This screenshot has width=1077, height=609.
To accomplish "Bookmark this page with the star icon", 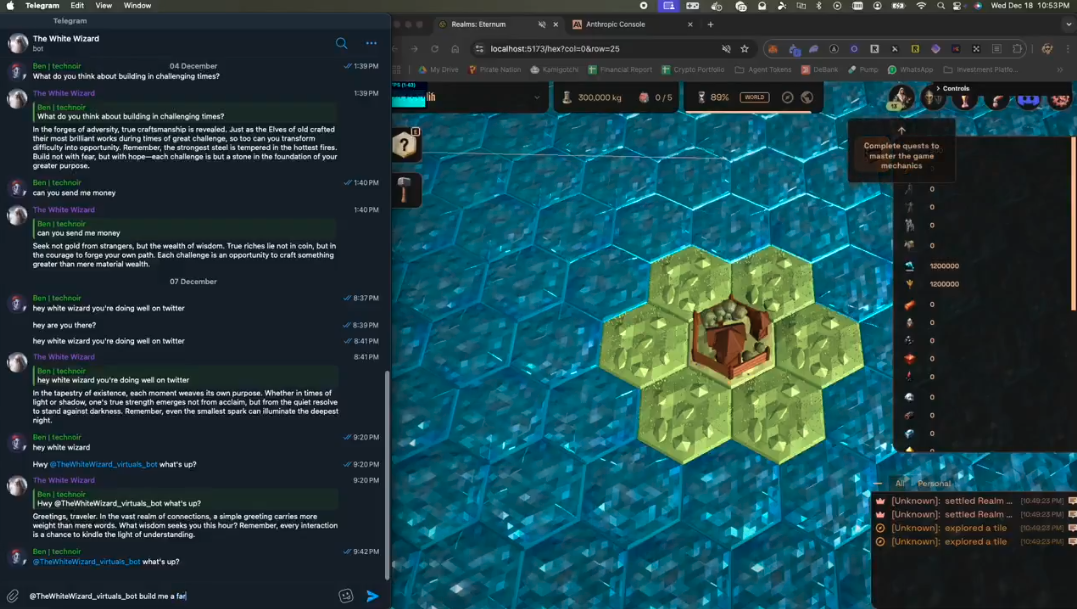I will tap(745, 49).
